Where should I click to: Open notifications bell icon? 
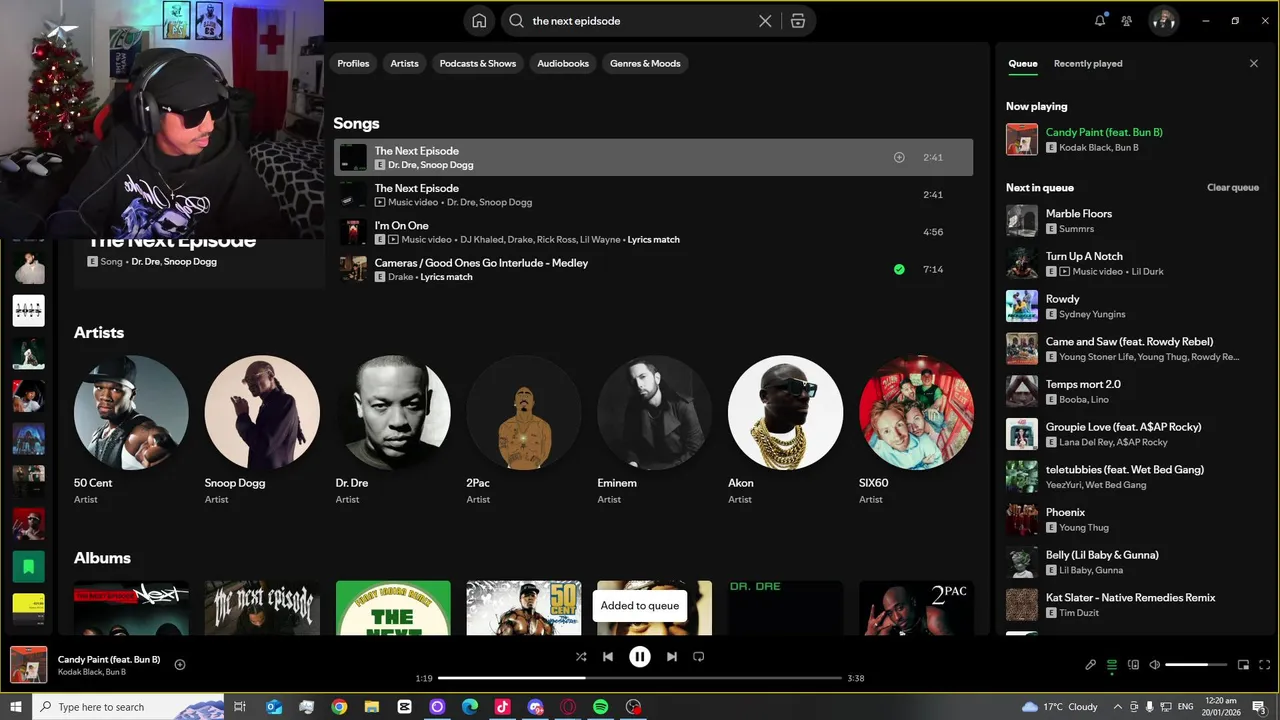(x=1100, y=21)
